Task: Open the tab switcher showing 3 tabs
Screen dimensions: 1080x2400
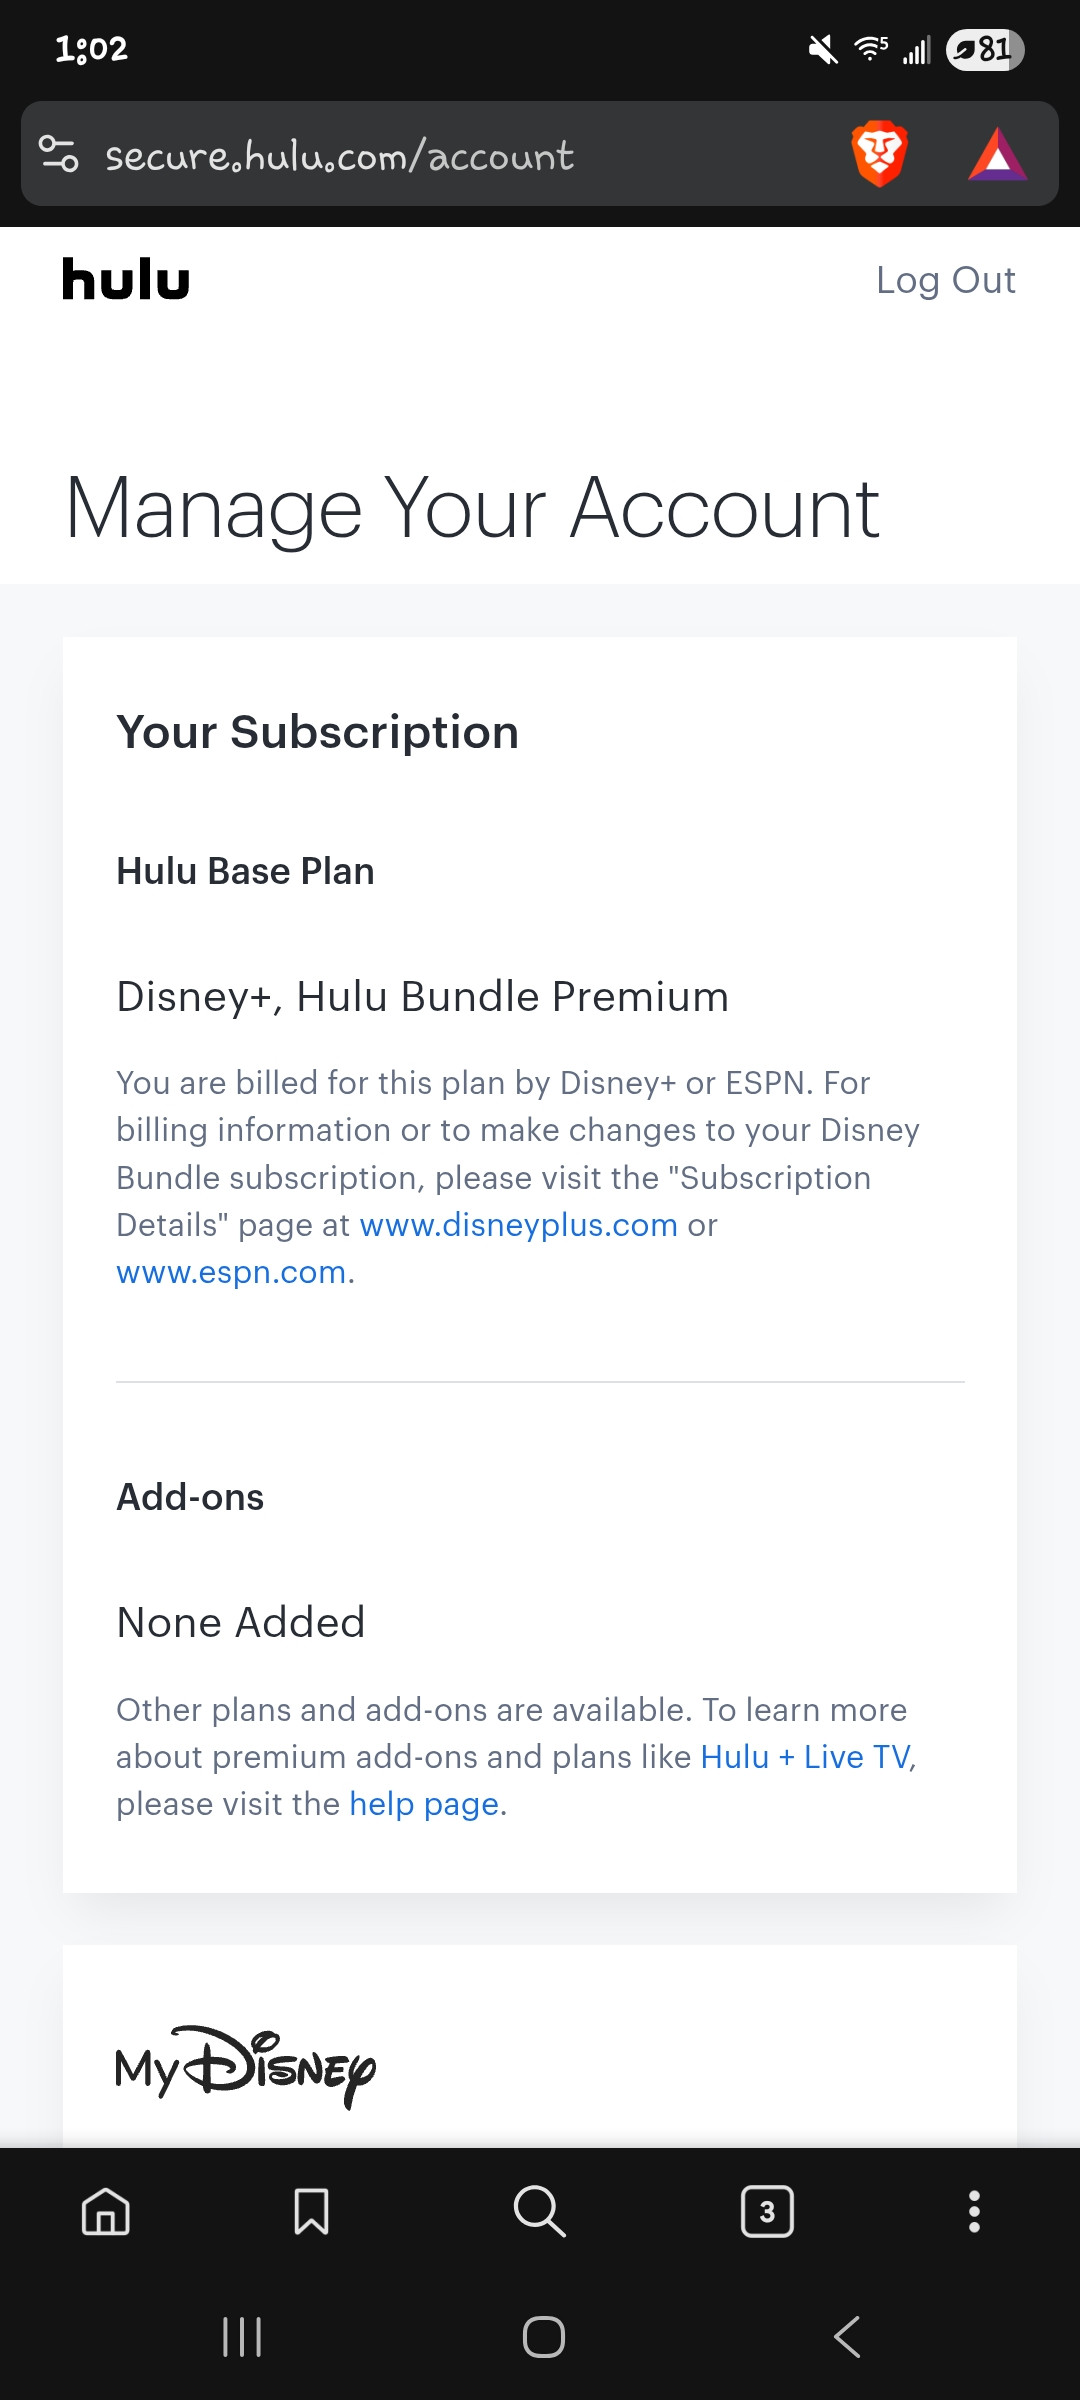Action: (x=767, y=2211)
